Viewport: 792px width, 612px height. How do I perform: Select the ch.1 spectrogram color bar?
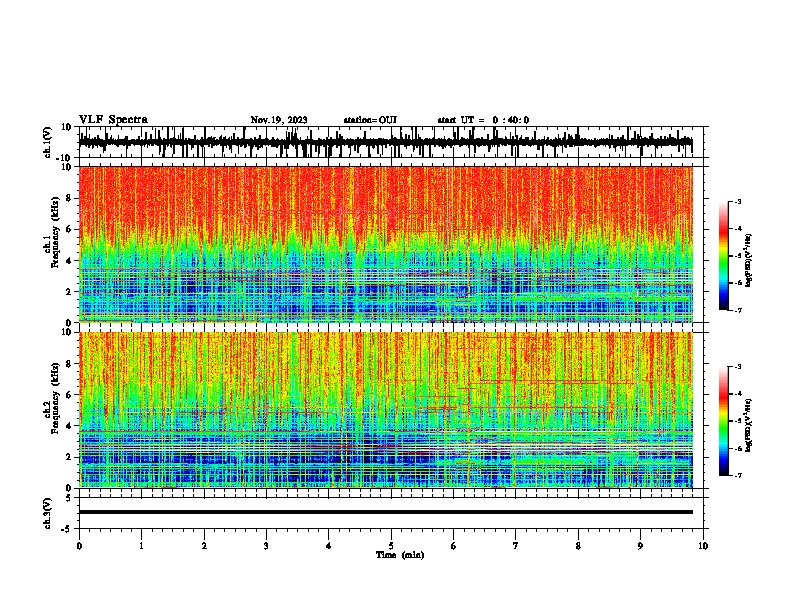724,256
